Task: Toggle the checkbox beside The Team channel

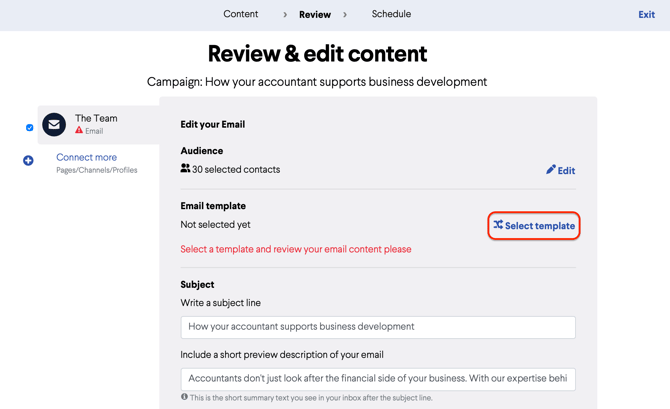Action: point(29,128)
